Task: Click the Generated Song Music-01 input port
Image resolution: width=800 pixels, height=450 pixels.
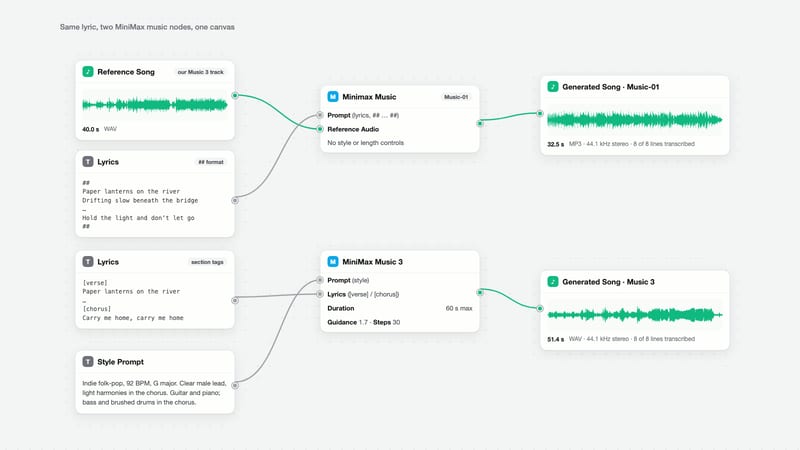Action: click(540, 113)
